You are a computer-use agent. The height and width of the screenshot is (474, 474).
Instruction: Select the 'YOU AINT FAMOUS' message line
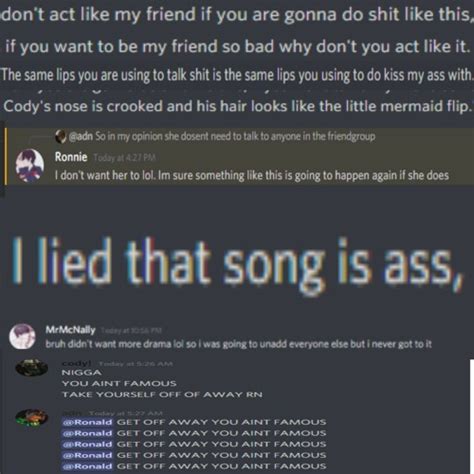point(119,383)
